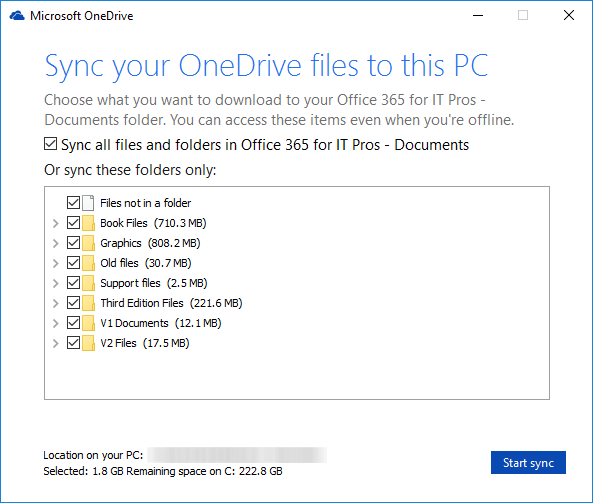Select the V2 Files (17.5 MB) label
Screen dimensions: 593x503
click(x=145, y=343)
